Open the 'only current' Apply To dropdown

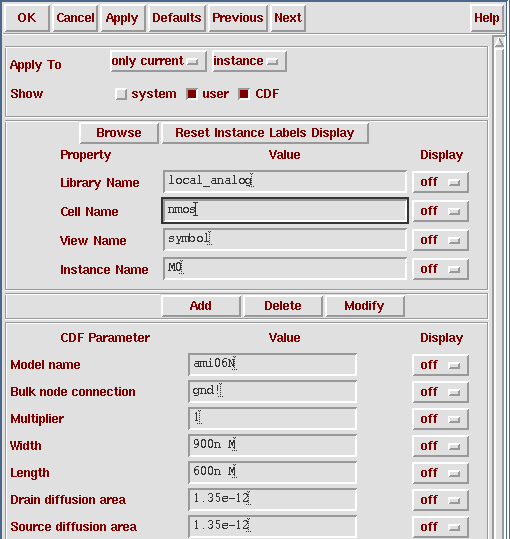[x=158, y=61]
